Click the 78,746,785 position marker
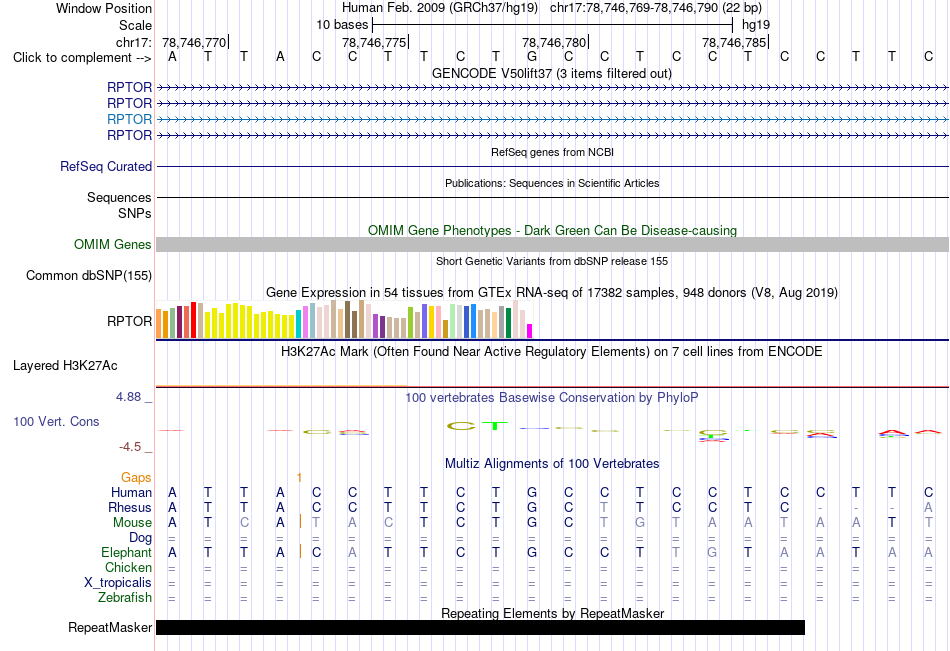This screenshot has height=651, width=950. [x=734, y=42]
